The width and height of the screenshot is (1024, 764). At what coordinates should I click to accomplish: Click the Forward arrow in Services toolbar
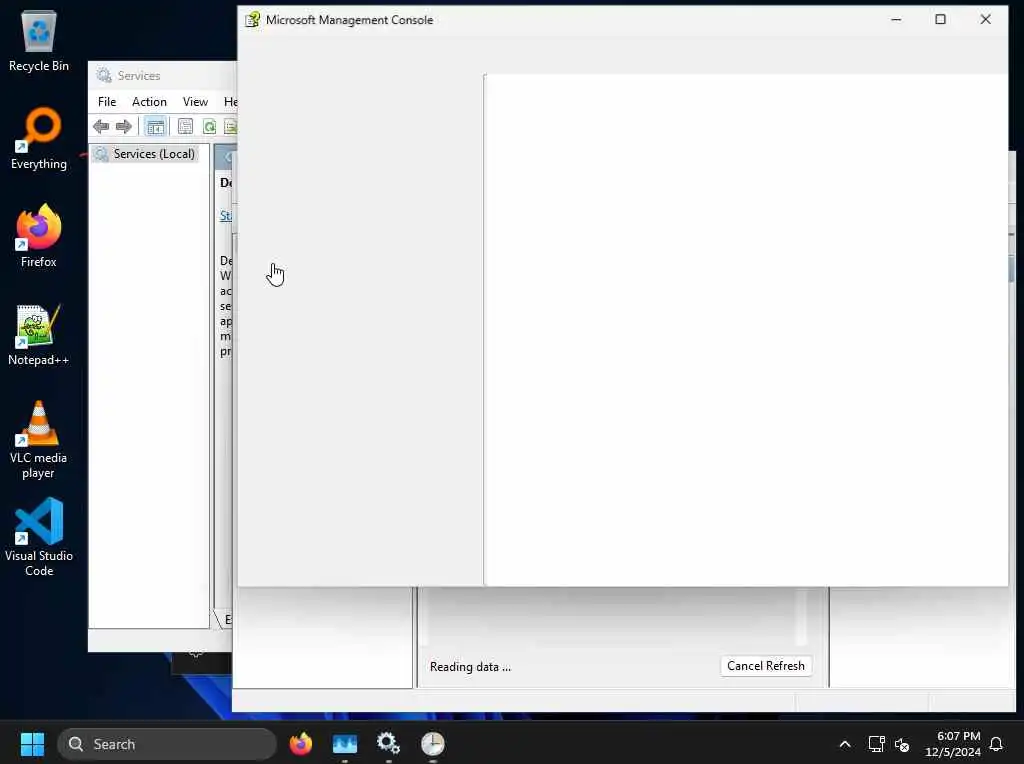pos(123,126)
